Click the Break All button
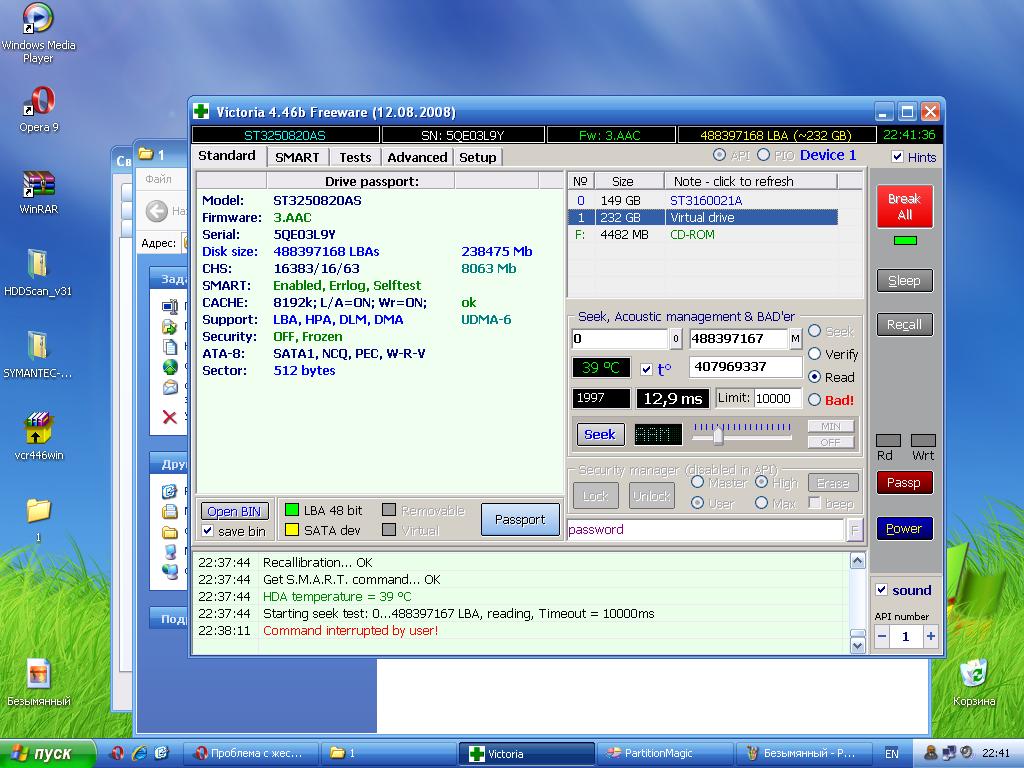 (x=904, y=207)
